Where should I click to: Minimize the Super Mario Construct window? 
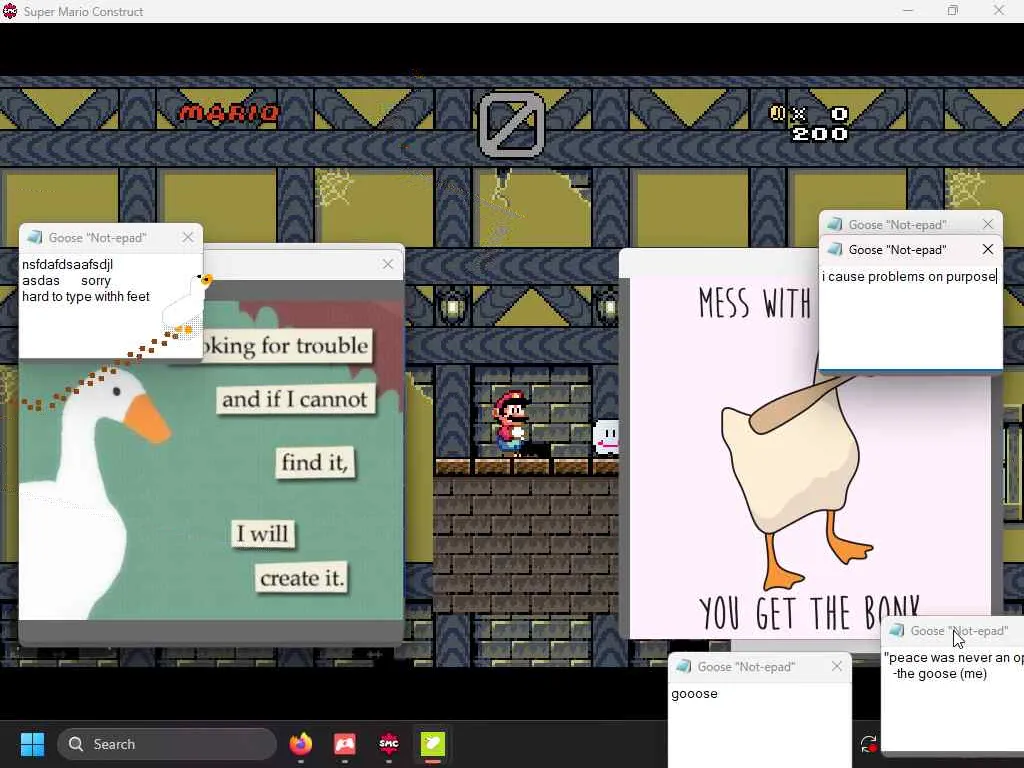908,10
